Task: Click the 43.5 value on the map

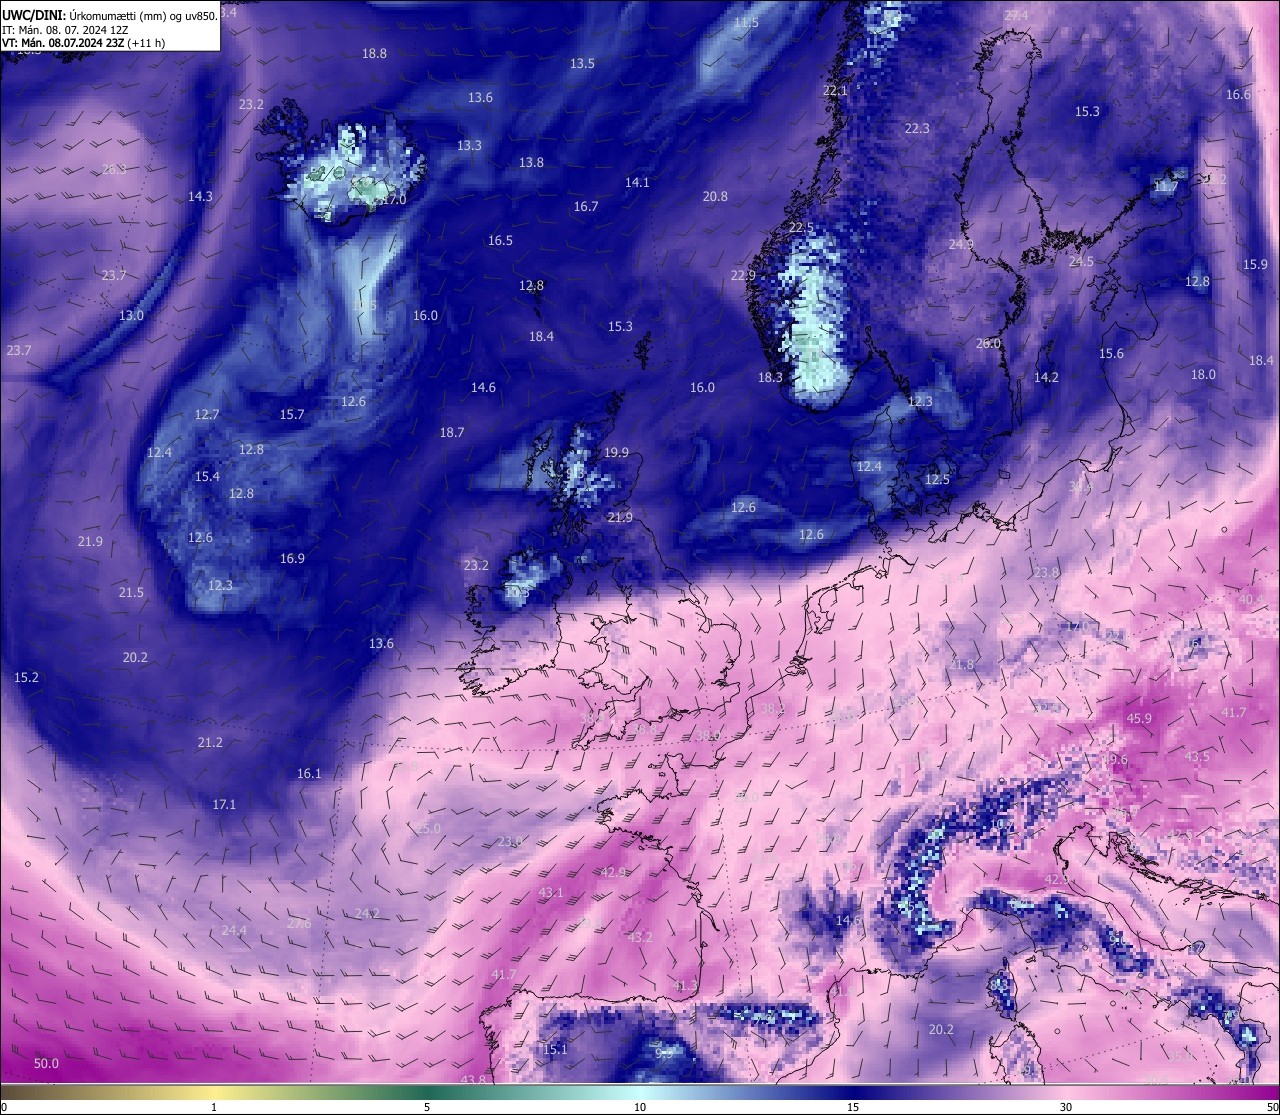Action: 1196,756
